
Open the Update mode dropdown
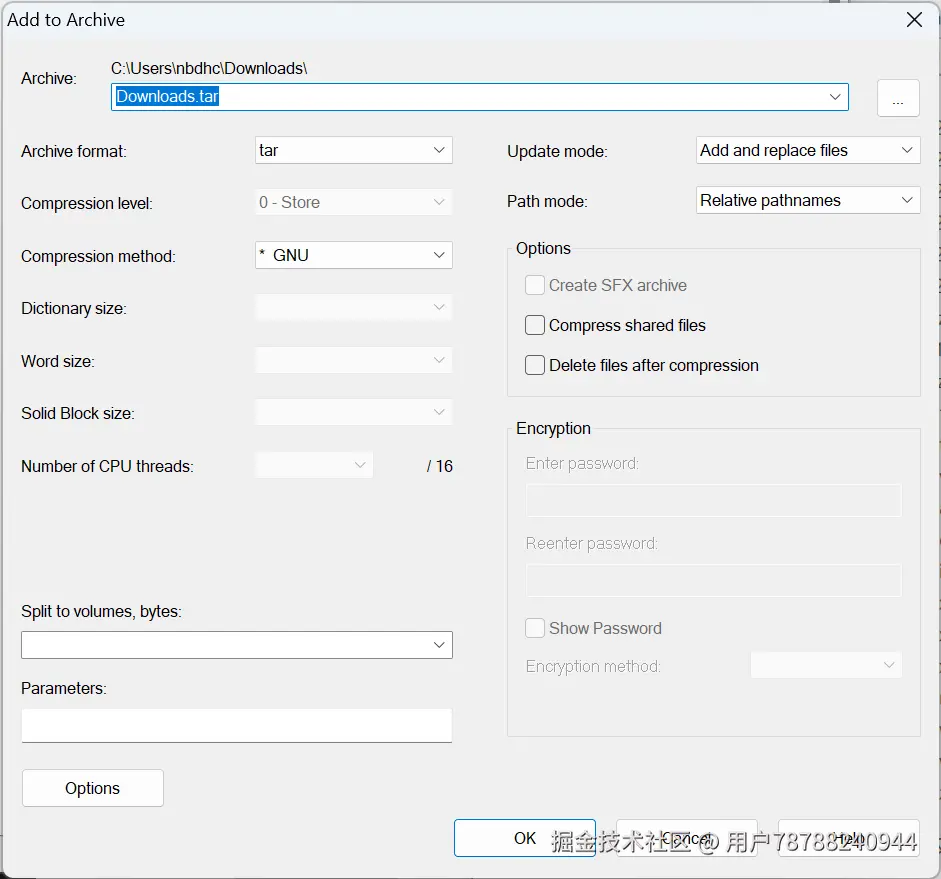(808, 150)
